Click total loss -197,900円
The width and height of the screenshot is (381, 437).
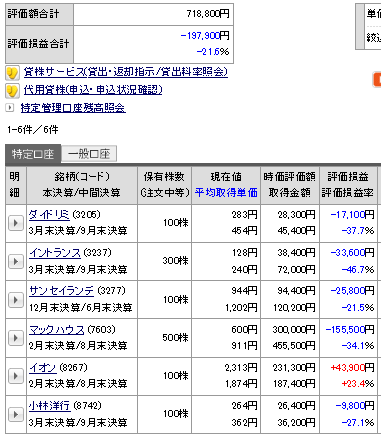click(205, 36)
